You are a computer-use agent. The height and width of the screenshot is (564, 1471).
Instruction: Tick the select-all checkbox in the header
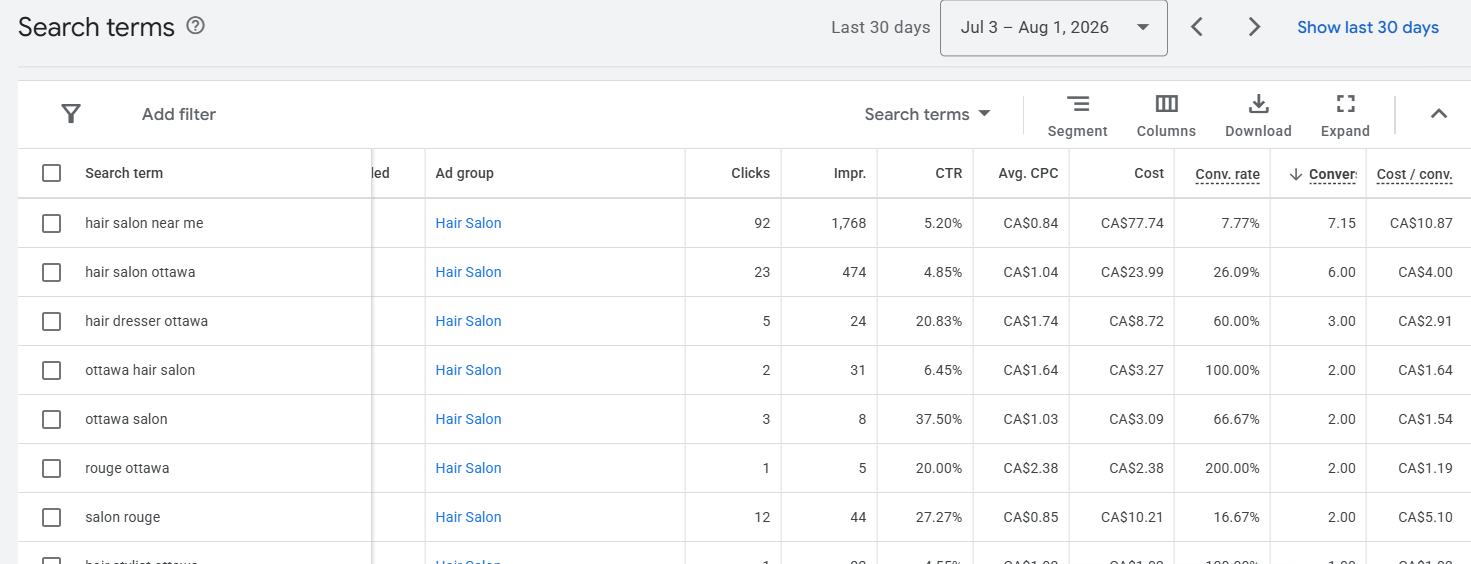click(x=51, y=173)
